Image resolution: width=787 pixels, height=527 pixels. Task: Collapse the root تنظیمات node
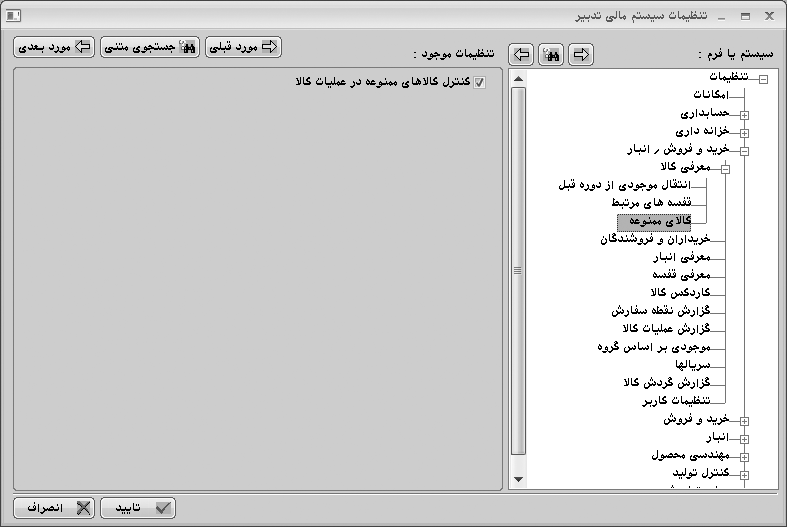point(762,79)
